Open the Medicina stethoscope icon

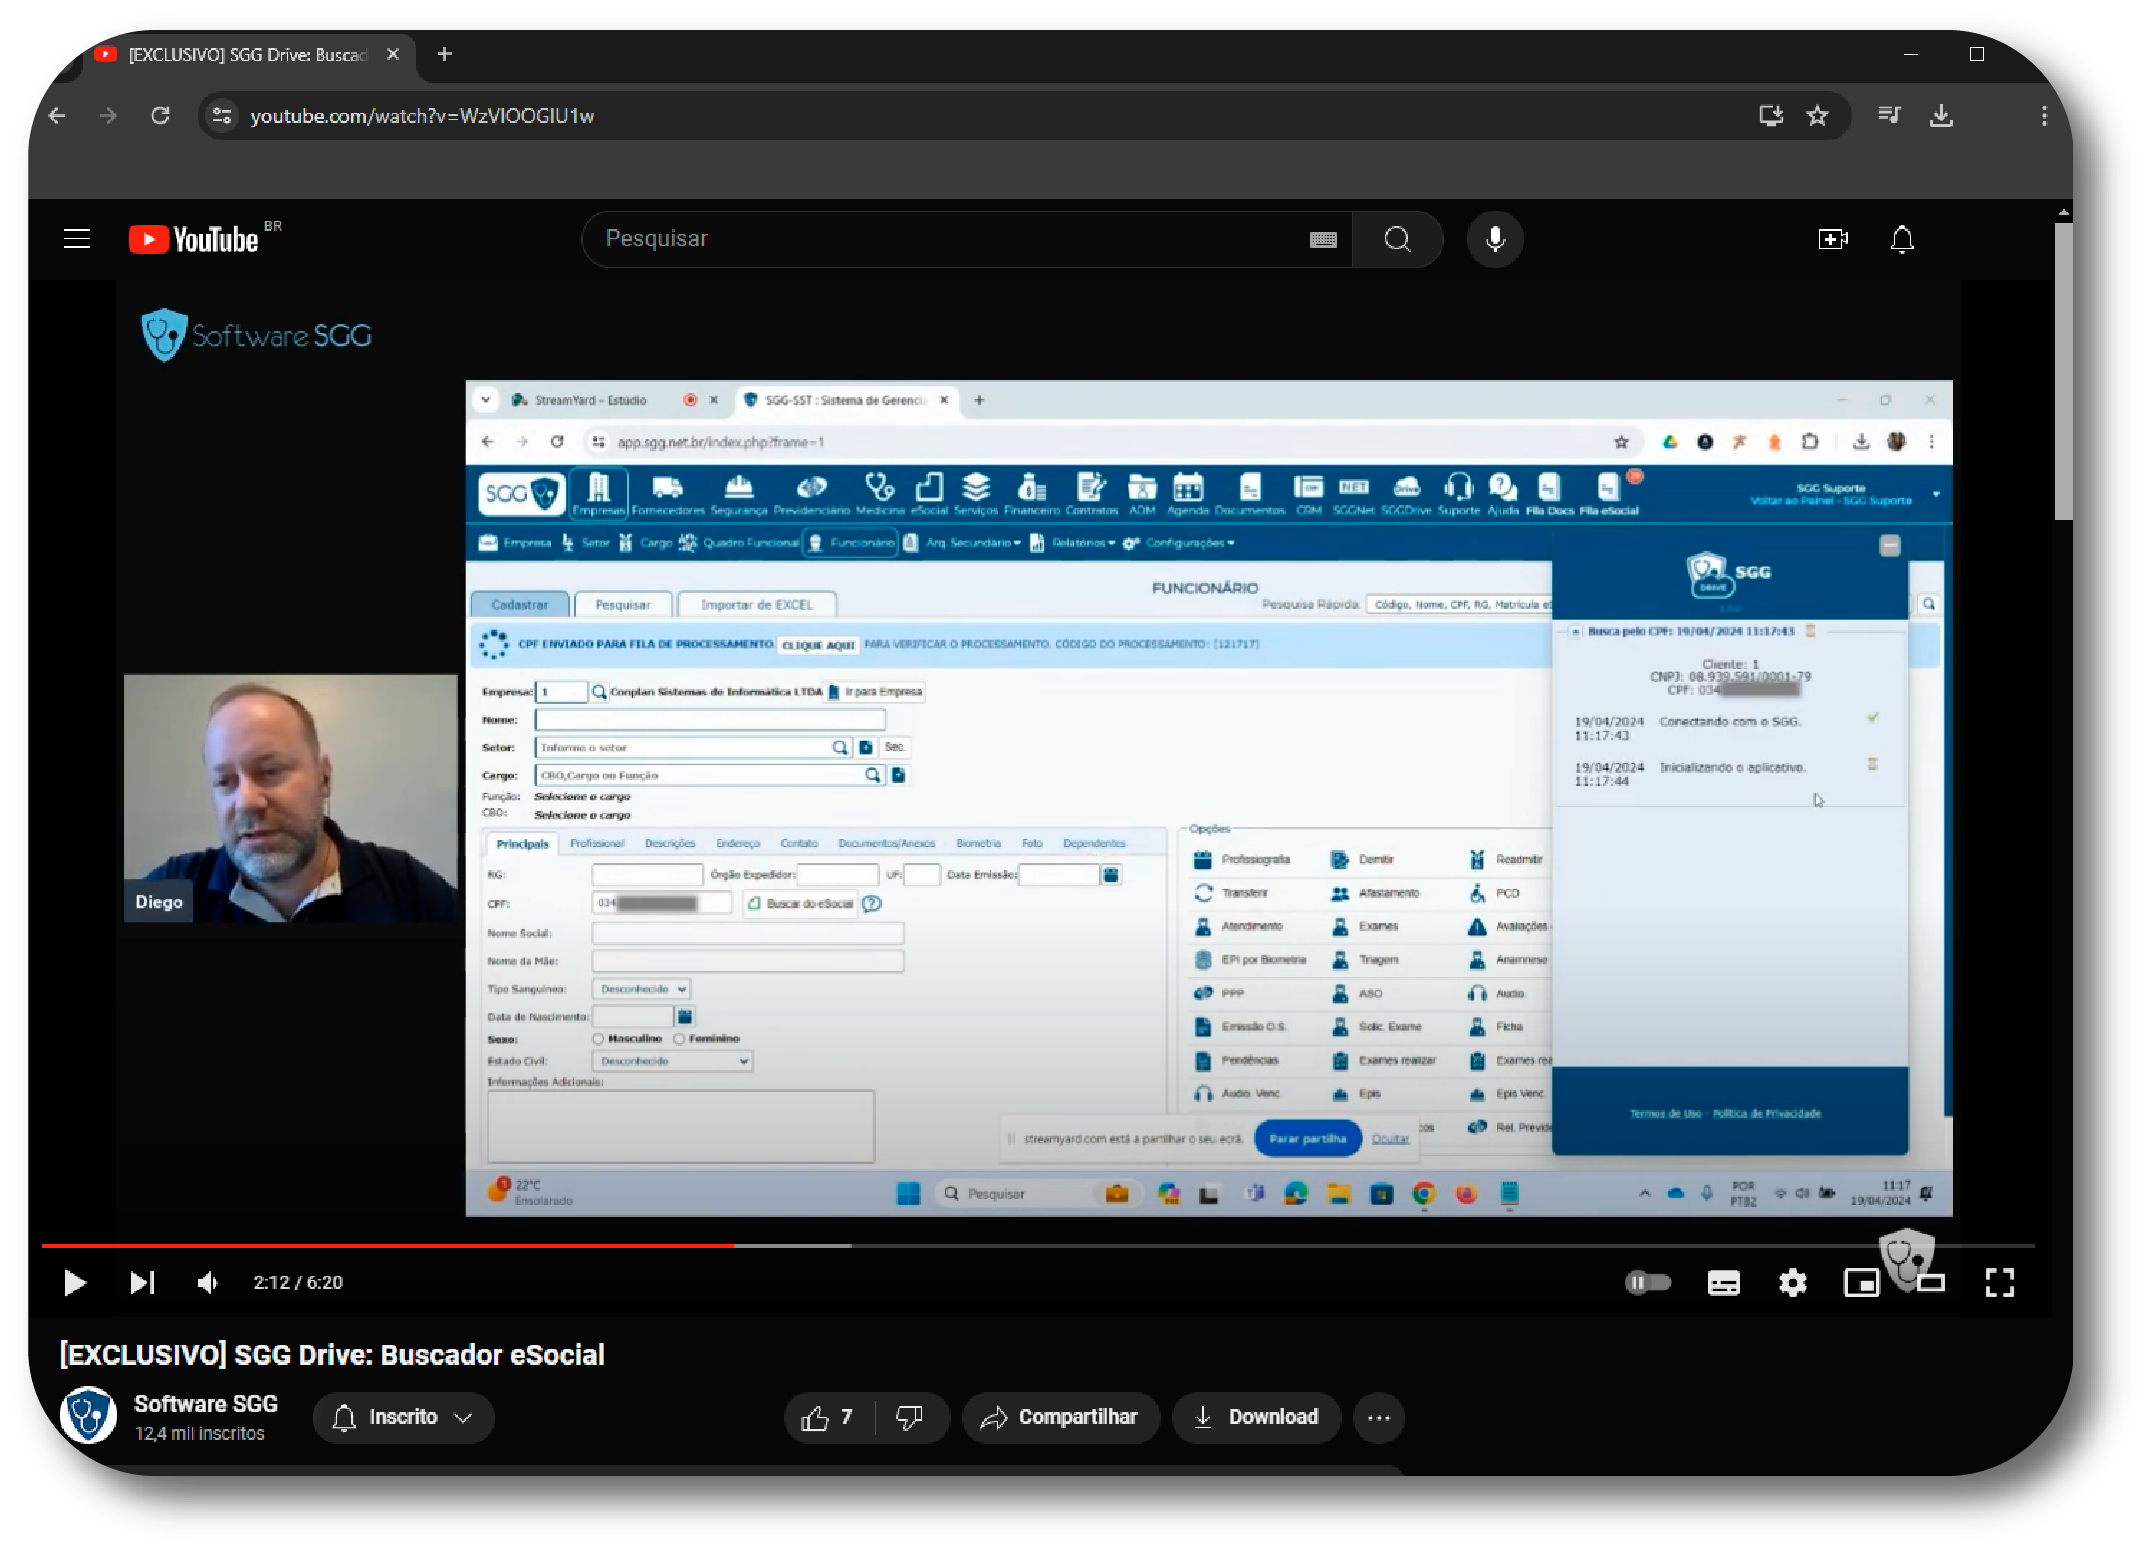[880, 494]
